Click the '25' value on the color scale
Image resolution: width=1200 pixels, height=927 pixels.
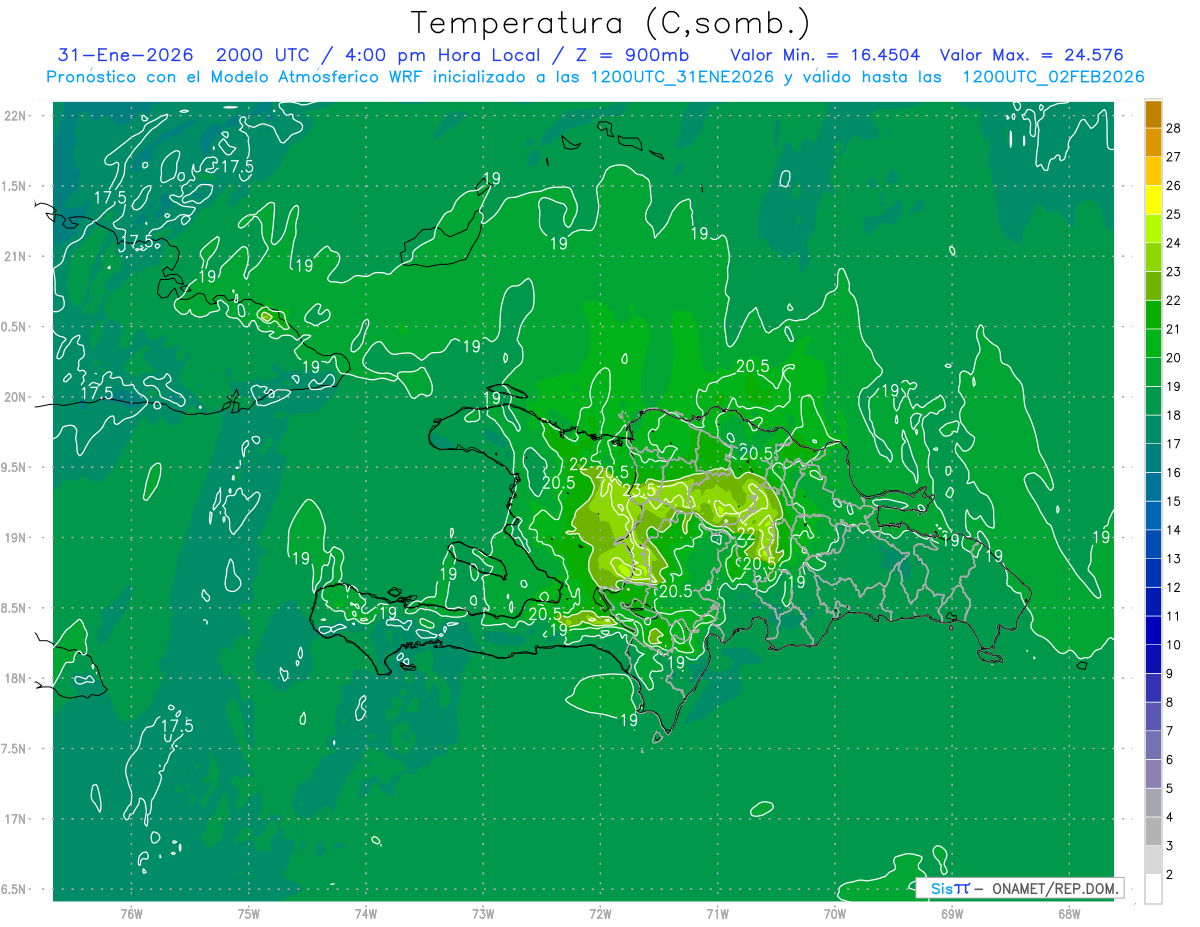(1173, 214)
